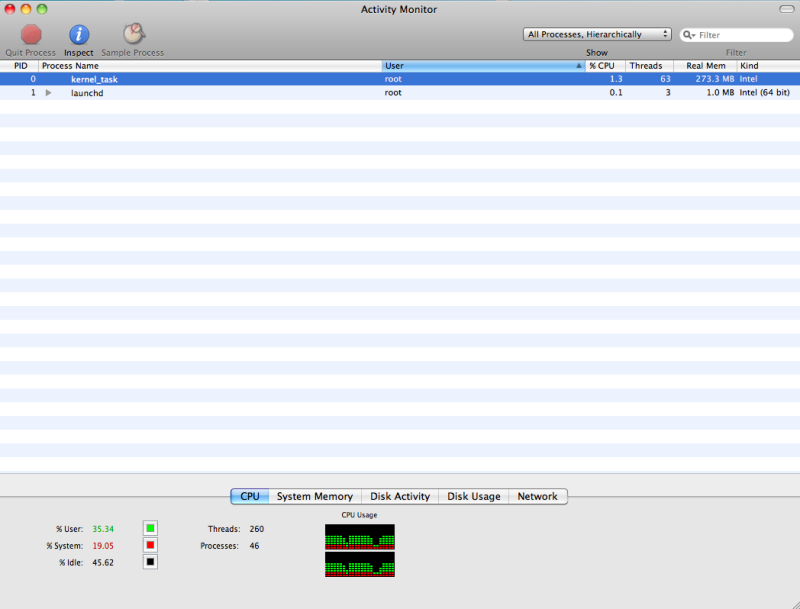
Task: Open the Disk Usage tab
Action: pyautogui.click(x=473, y=496)
